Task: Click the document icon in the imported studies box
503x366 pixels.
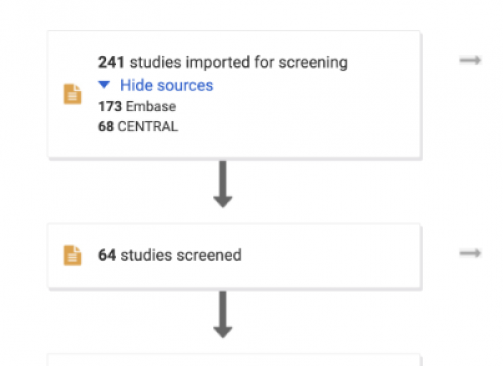Action: click(72, 94)
